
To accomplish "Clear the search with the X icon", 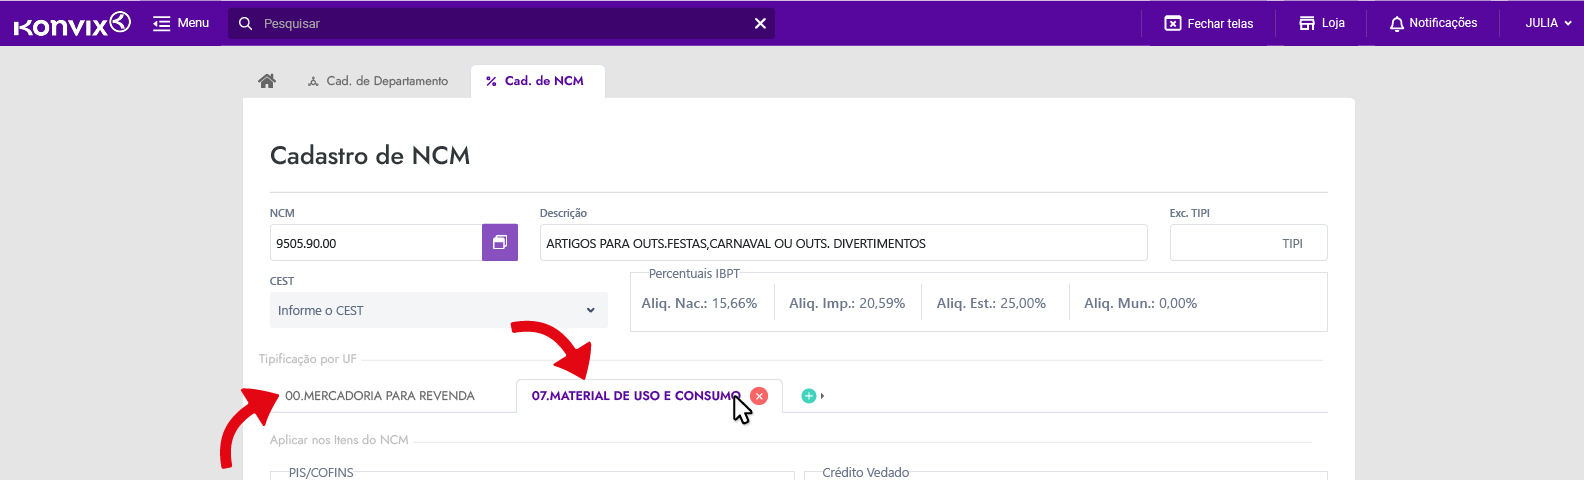I will coord(760,23).
